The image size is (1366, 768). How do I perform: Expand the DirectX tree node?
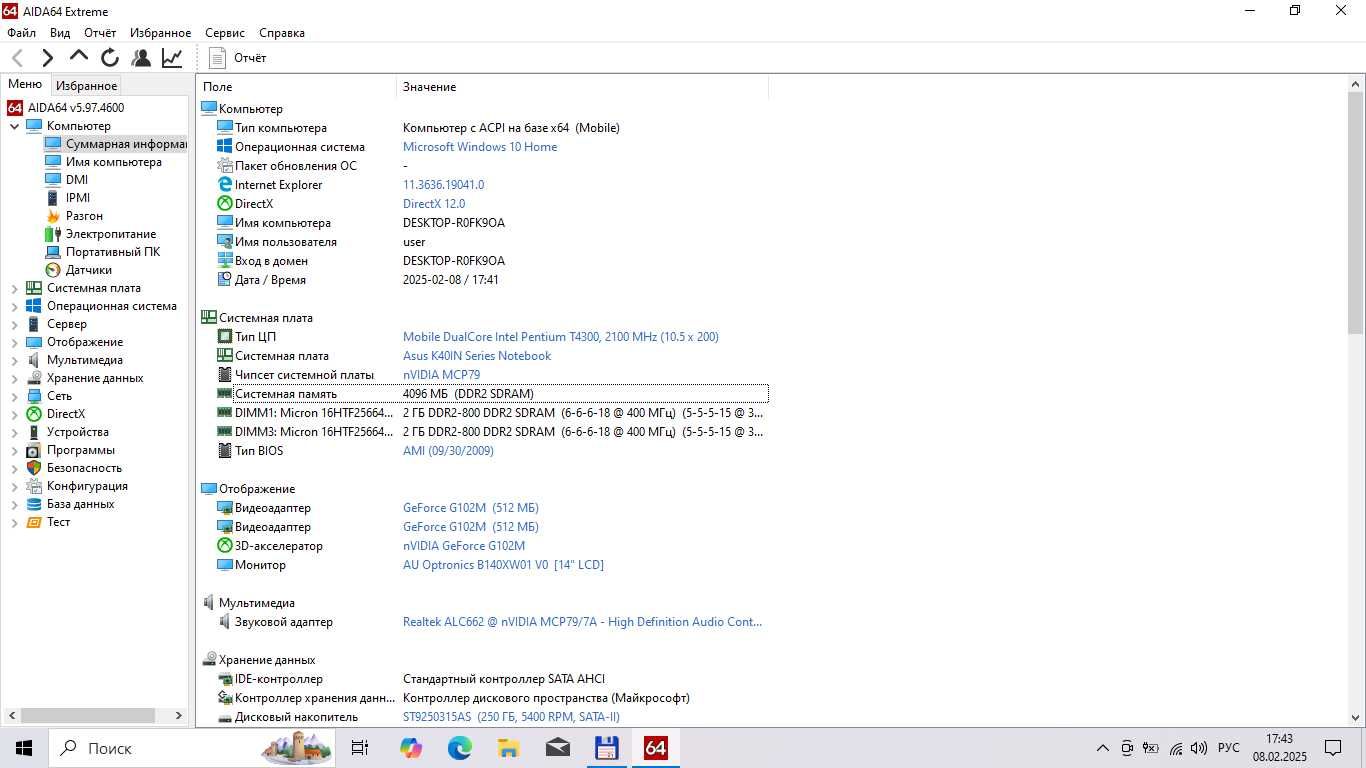14,414
